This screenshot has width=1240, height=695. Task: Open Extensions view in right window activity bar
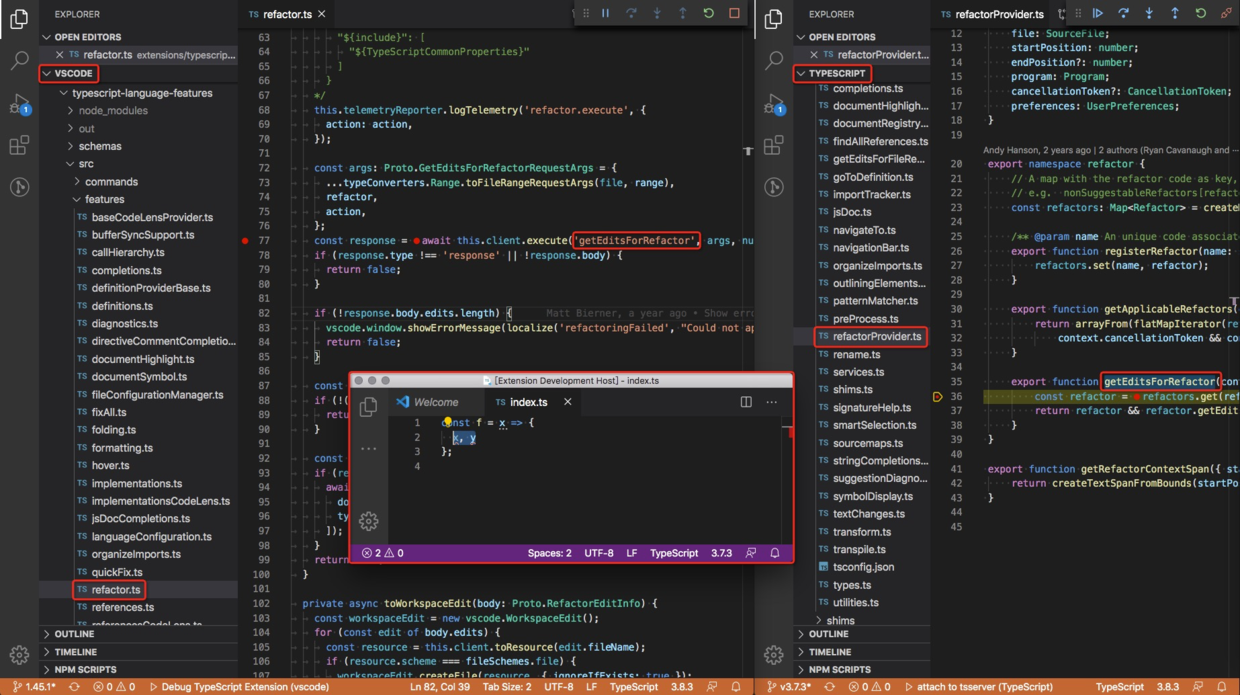773,146
